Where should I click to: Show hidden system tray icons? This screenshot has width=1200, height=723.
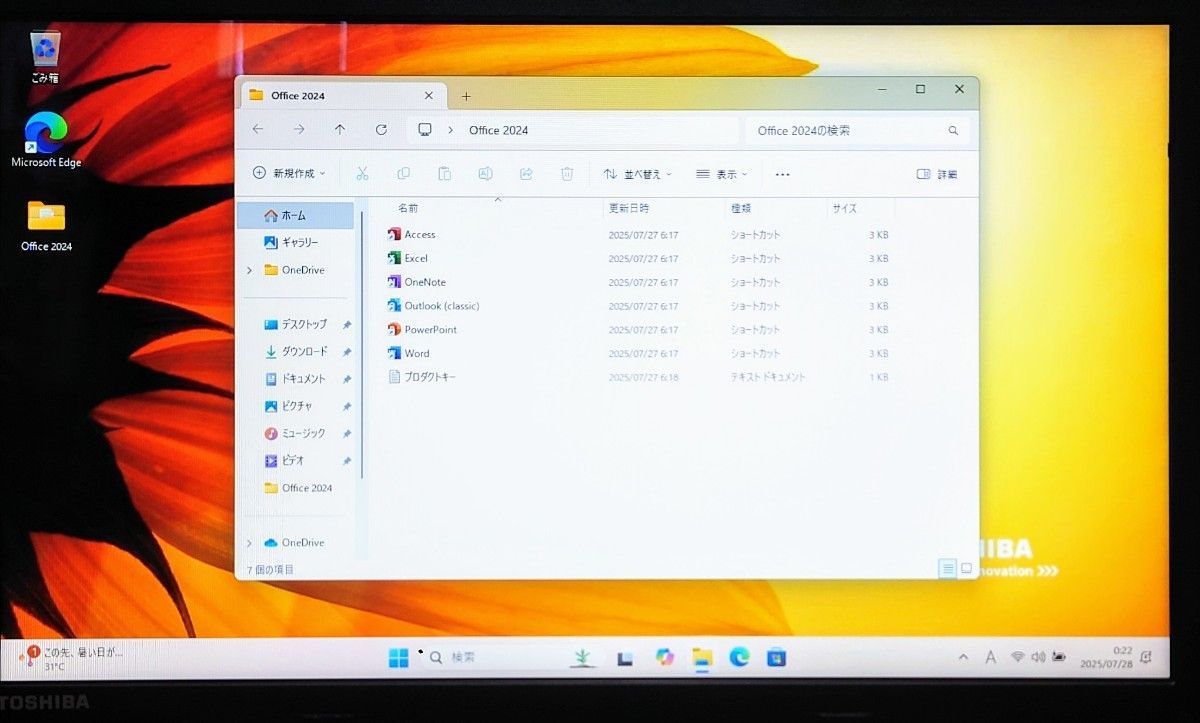click(963, 657)
